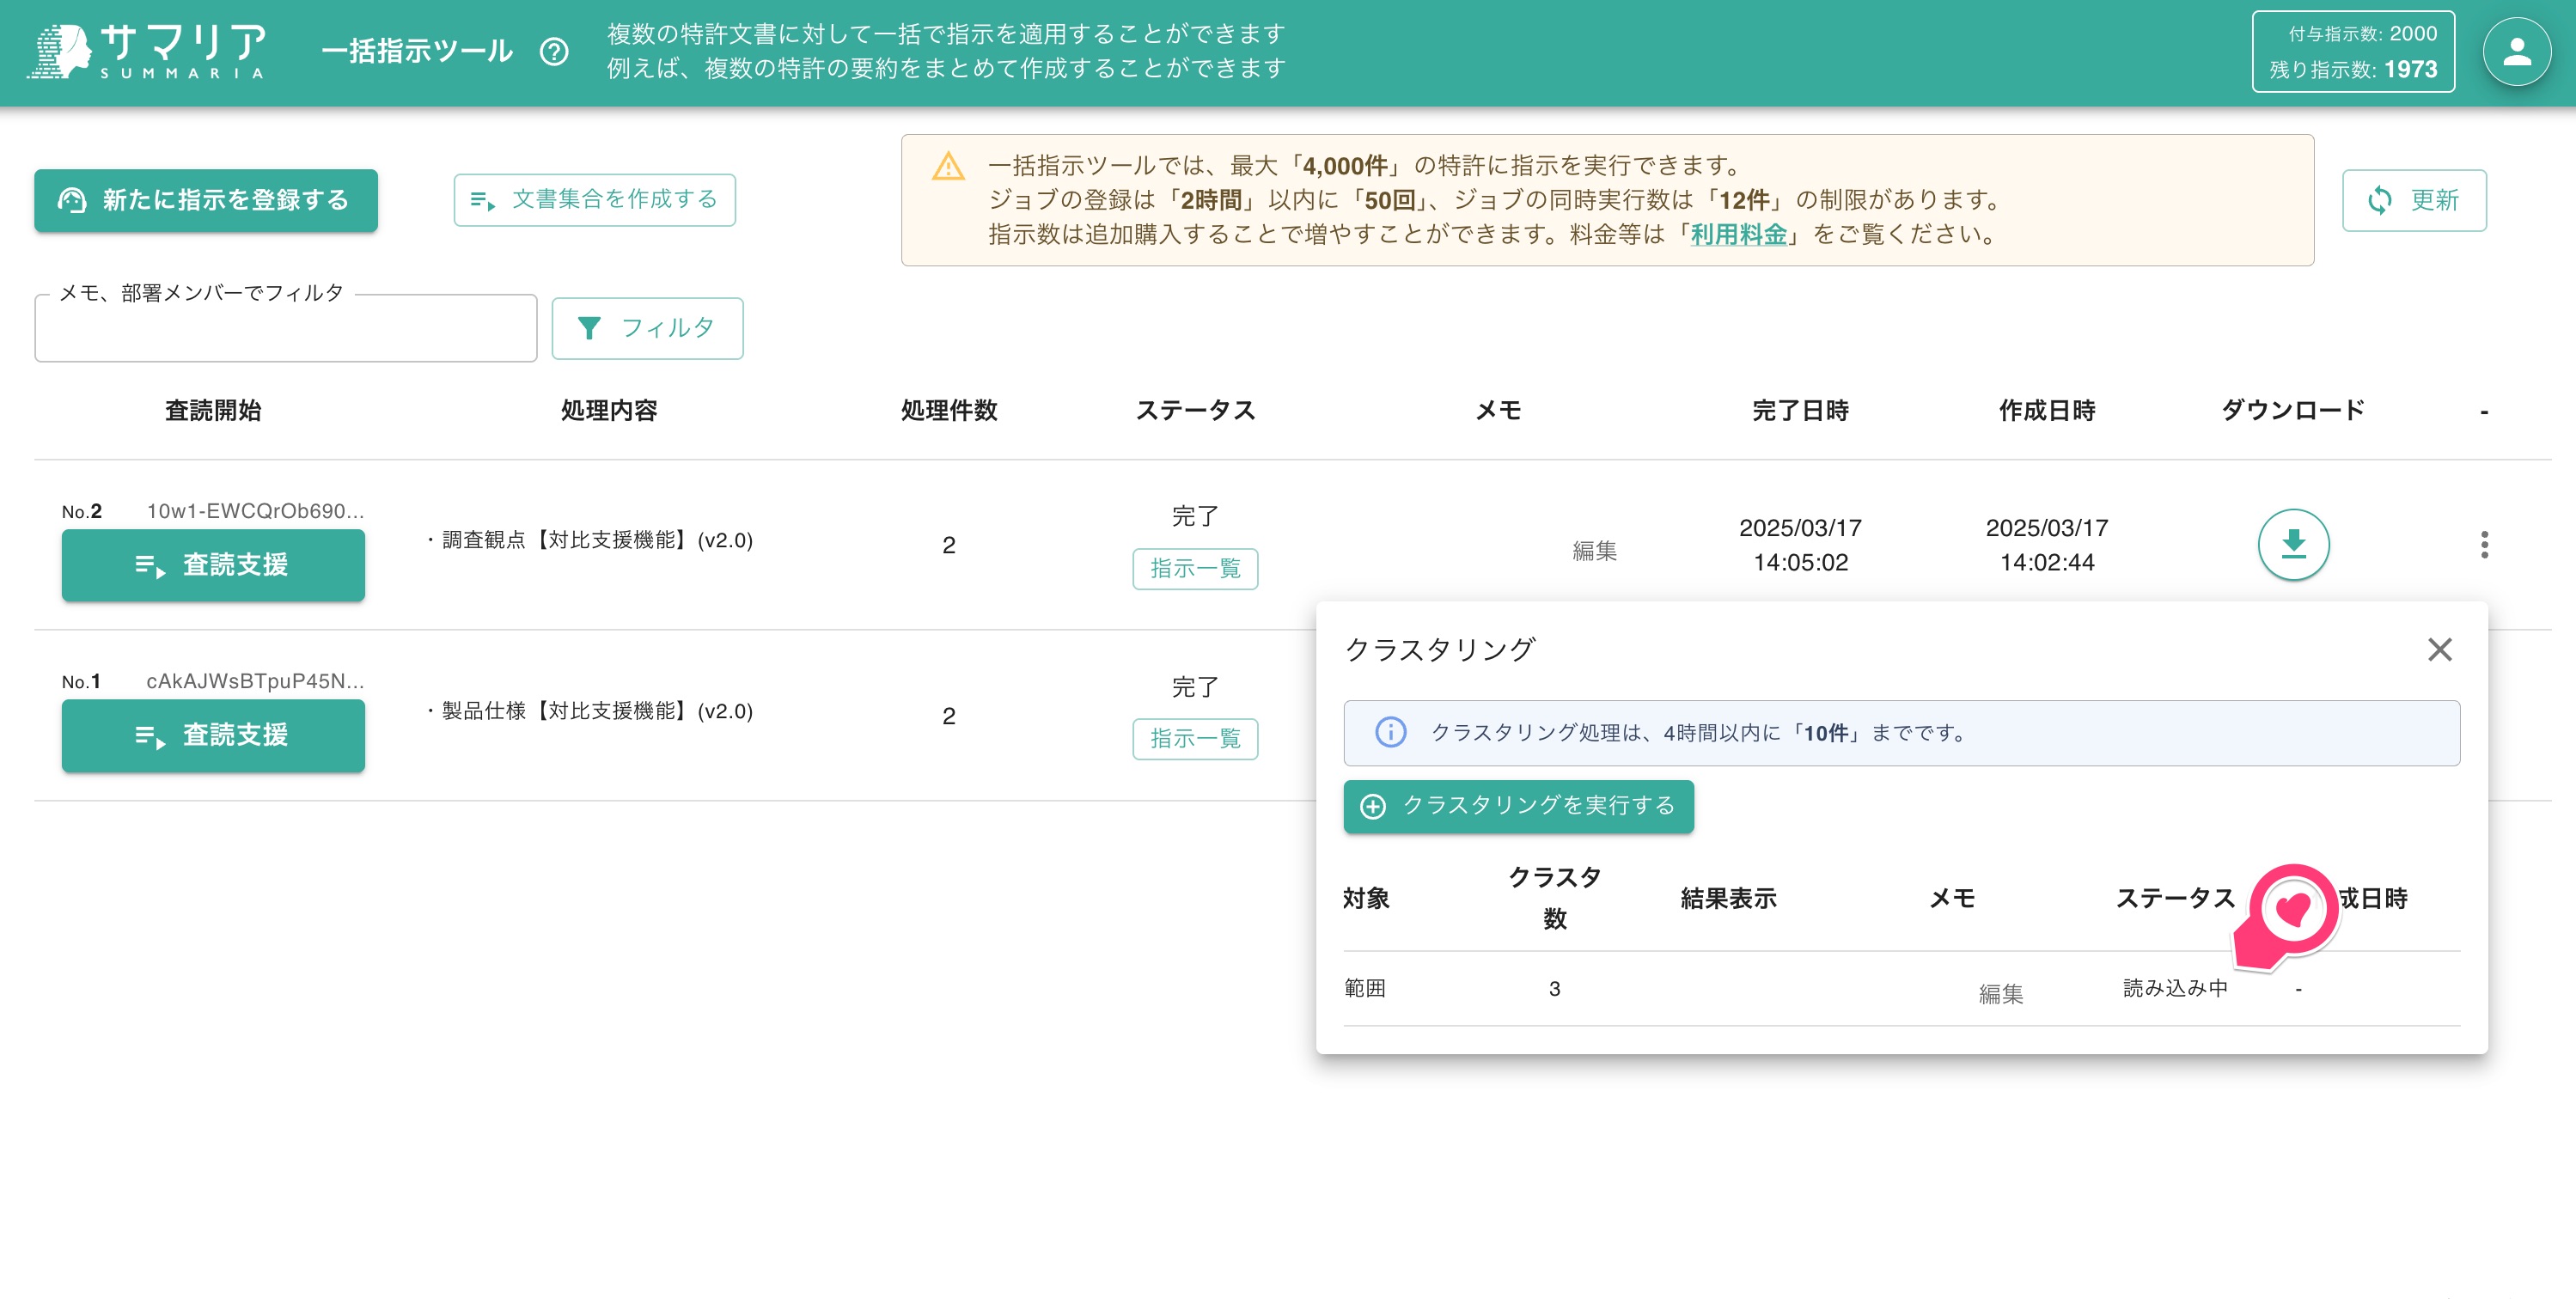2576x1299 pixels.
Task: Open more options menu for job No.2
Action: point(2484,545)
